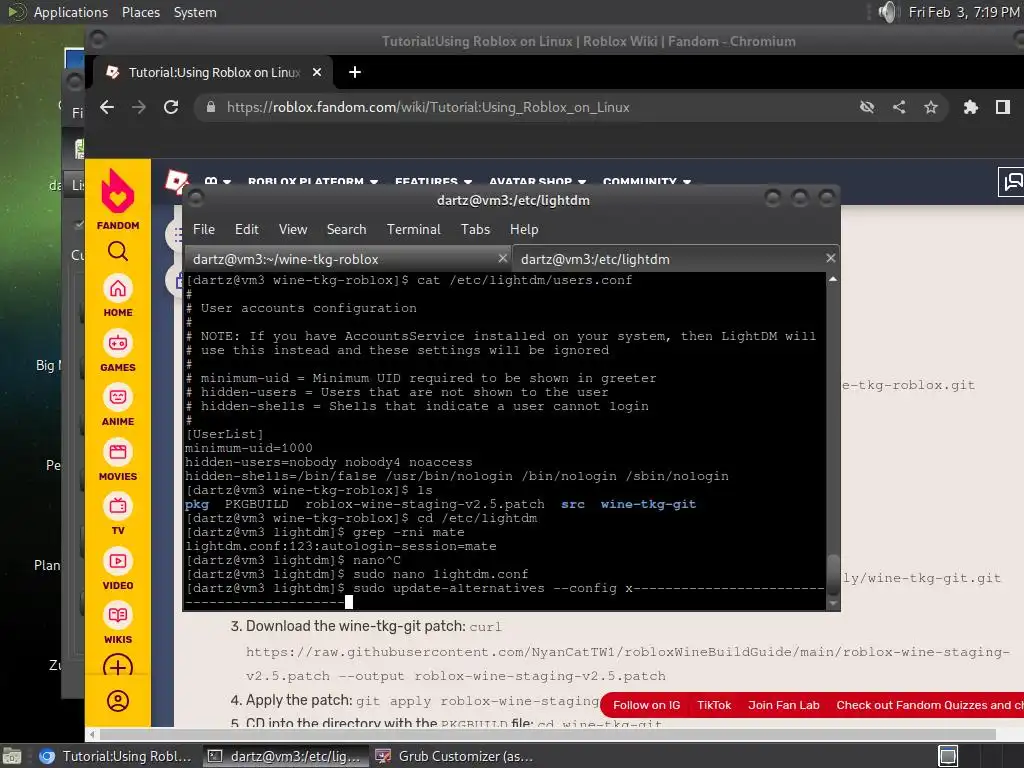Open the terminal Search menu

[x=346, y=229]
